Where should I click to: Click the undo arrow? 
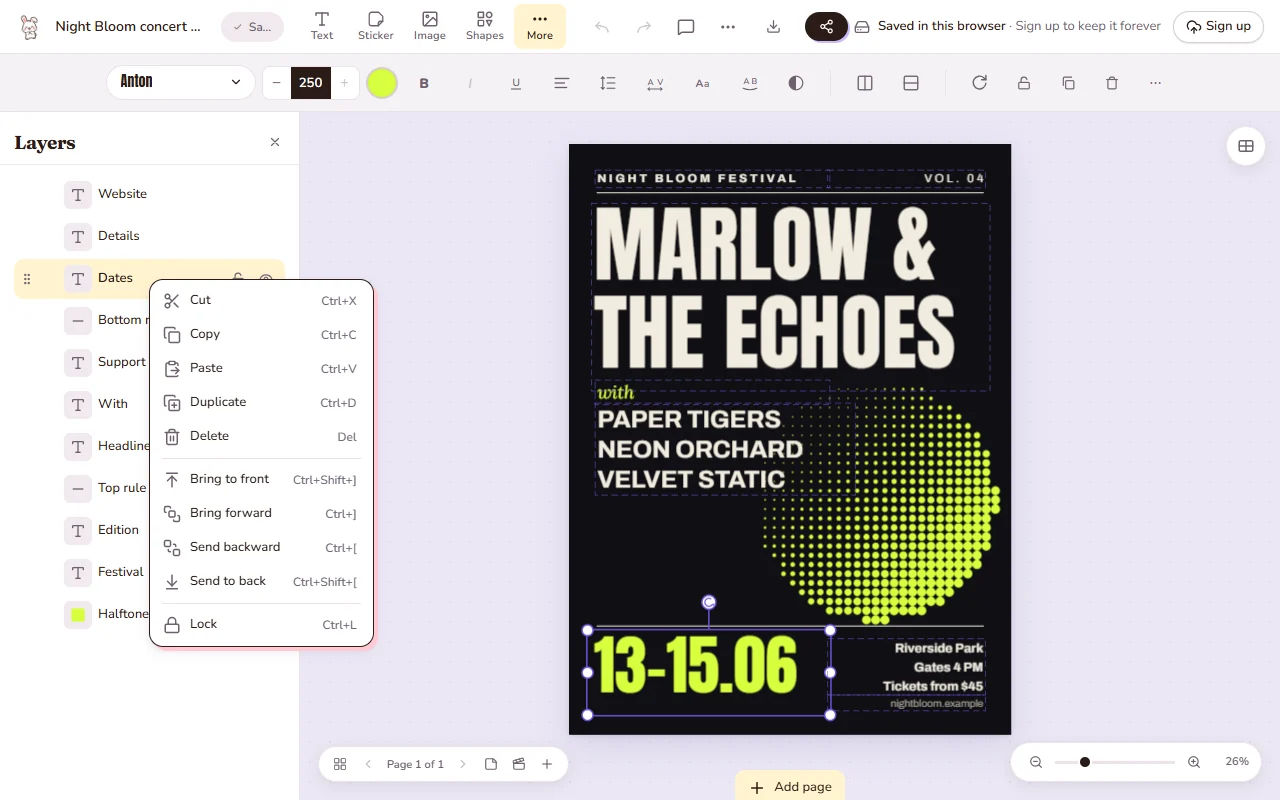(x=602, y=27)
